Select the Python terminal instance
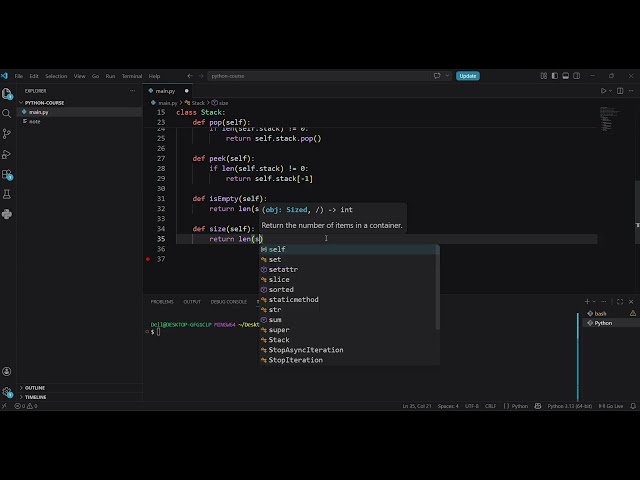Screen dimensions: 640x480 coord(611,323)
